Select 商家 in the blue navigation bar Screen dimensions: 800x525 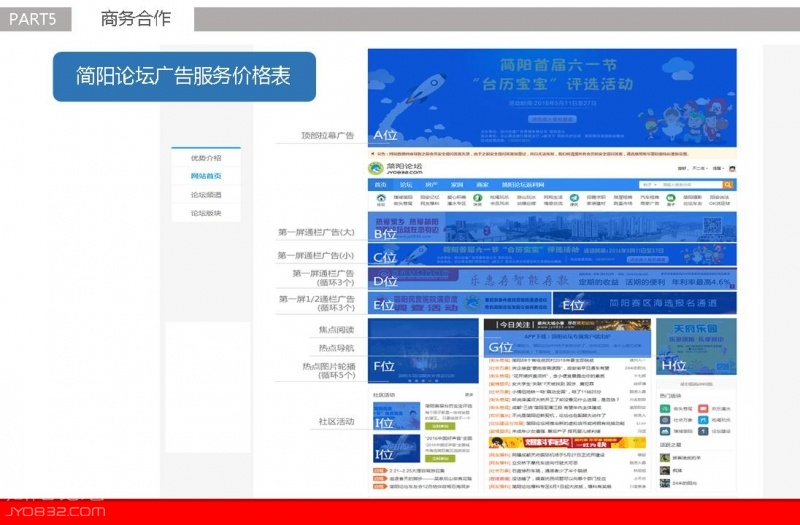pyautogui.click(x=482, y=185)
